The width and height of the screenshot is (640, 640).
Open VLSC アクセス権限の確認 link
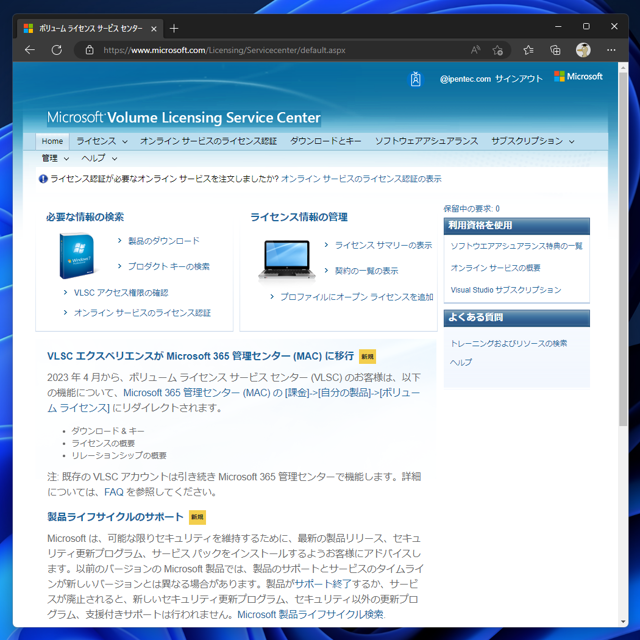[121, 293]
